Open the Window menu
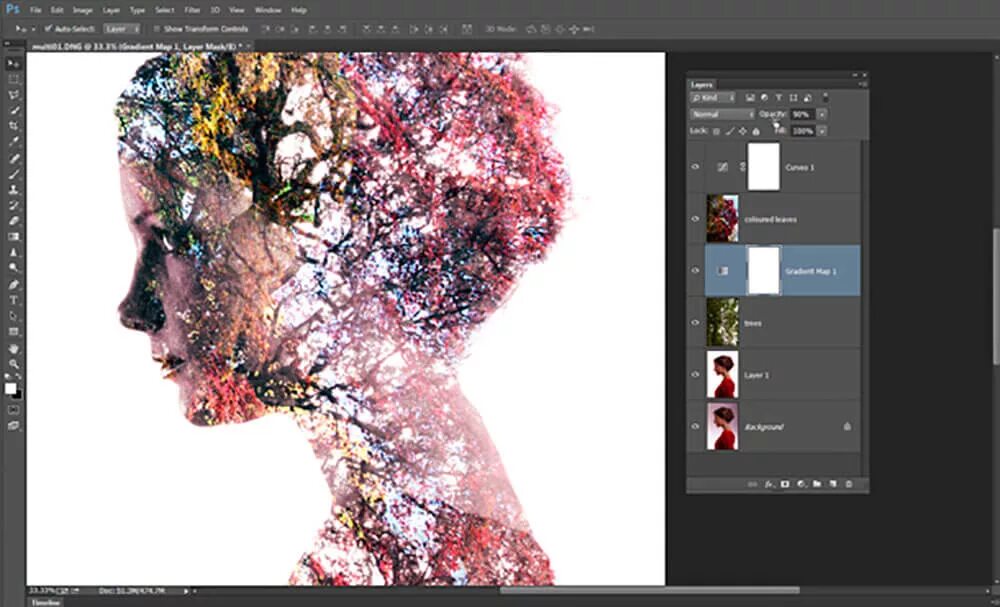The image size is (1000, 607). coord(268,10)
